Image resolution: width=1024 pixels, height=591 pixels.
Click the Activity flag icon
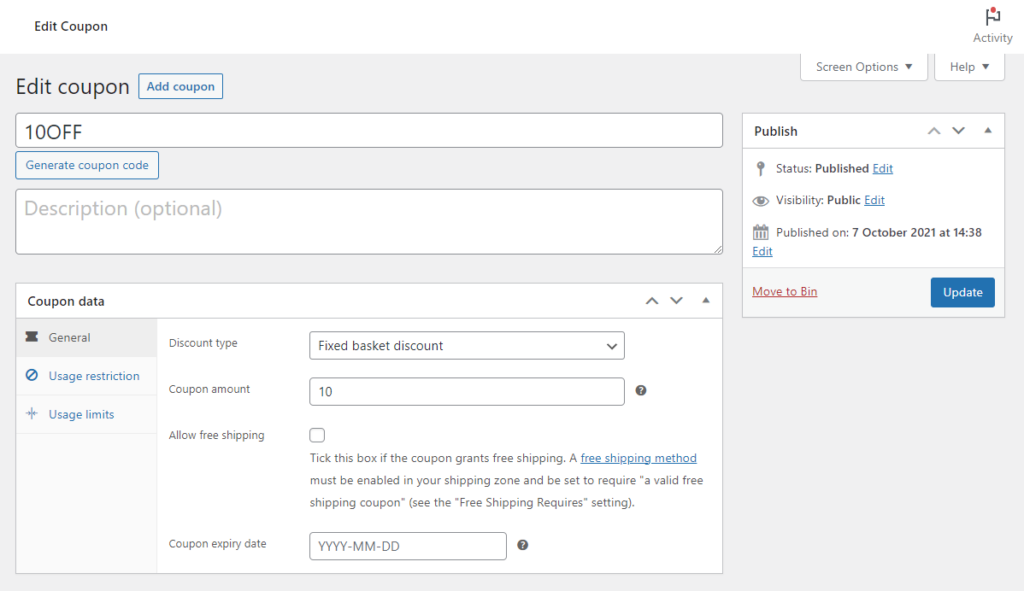991,16
